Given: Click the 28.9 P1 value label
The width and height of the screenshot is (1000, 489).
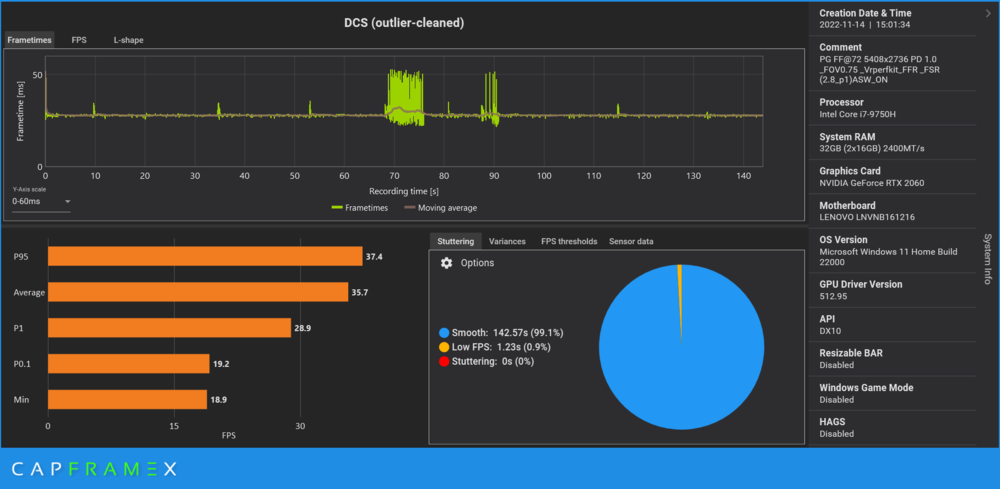Looking at the screenshot, I should [x=302, y=328].
